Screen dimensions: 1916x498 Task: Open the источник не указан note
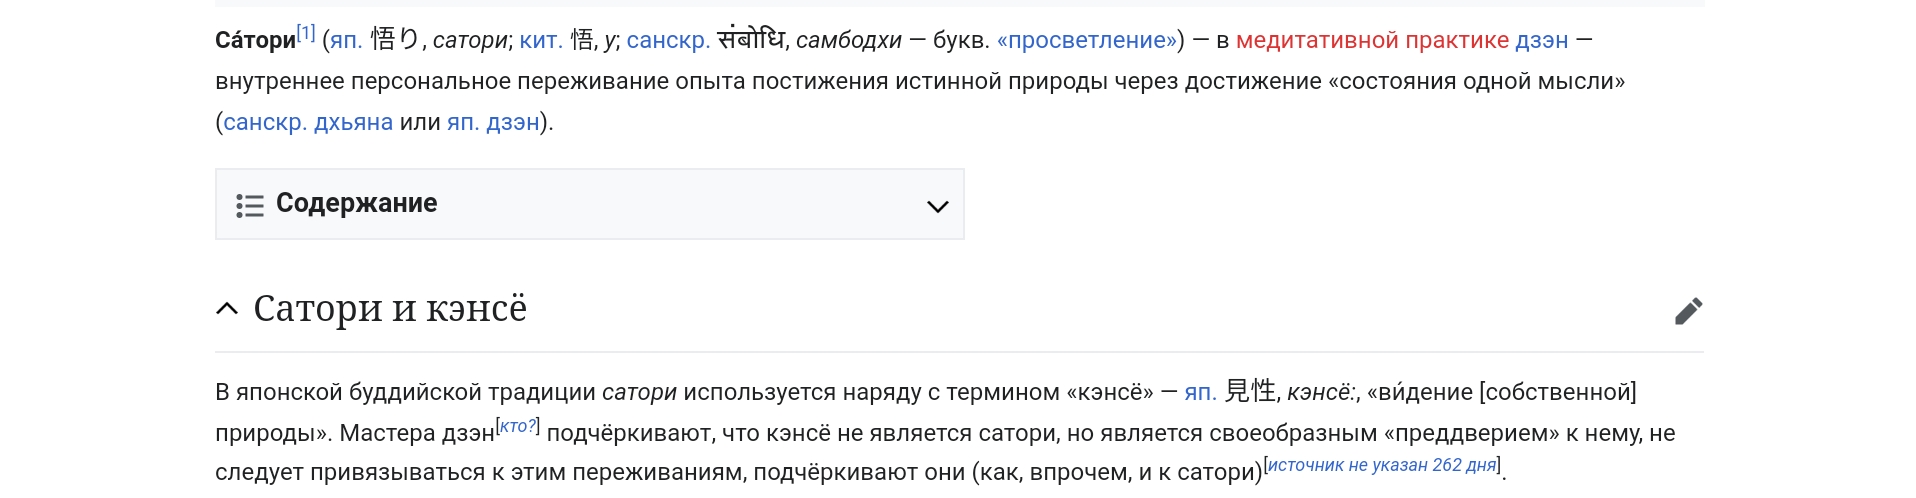(1382, 465)
